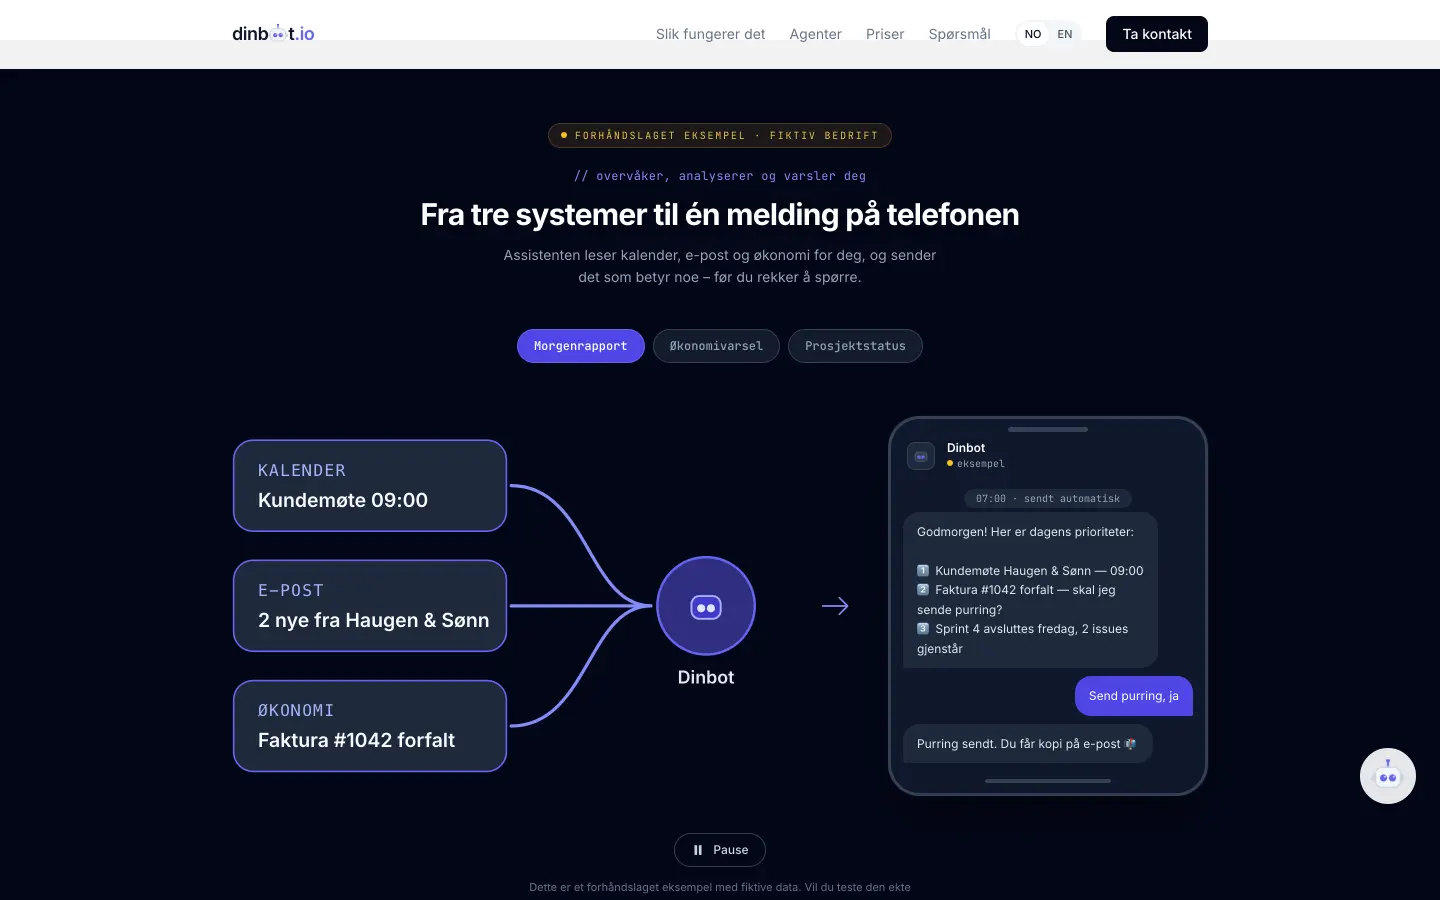Click the 'Dette er et forhåndslaget eksempel' note
Viewport: 1440px width, 900px height.
[720, 887]
